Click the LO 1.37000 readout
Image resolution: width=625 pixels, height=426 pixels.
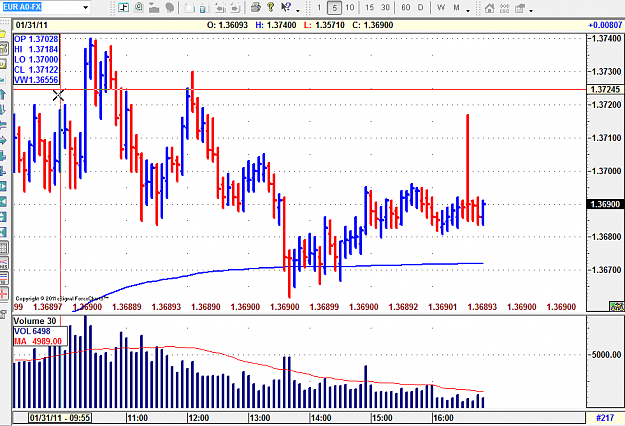[36, 59]
